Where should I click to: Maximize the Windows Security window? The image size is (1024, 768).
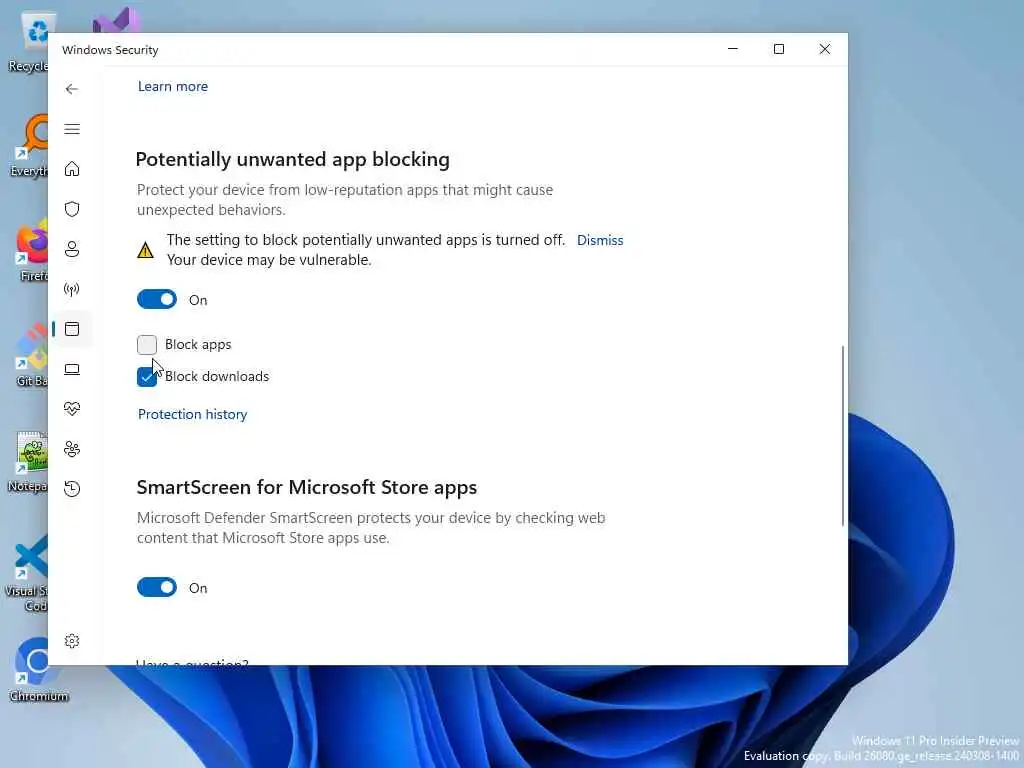coord(778,49)
